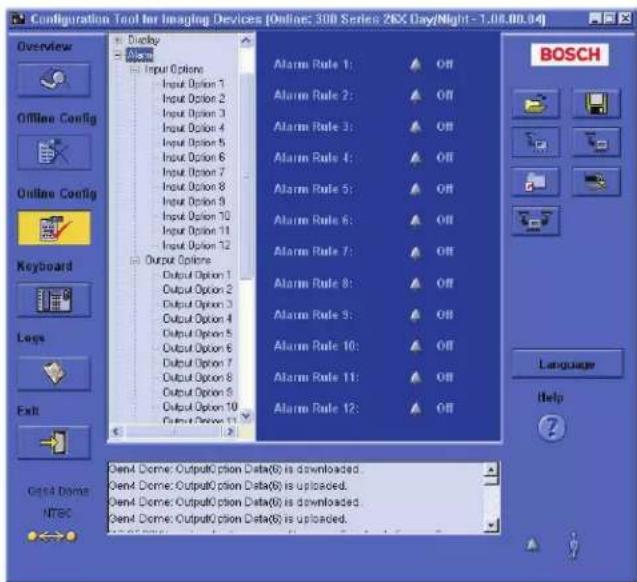637x582 pixels.
Task: Click the two-way device sync icon
Action: point(535,221)
